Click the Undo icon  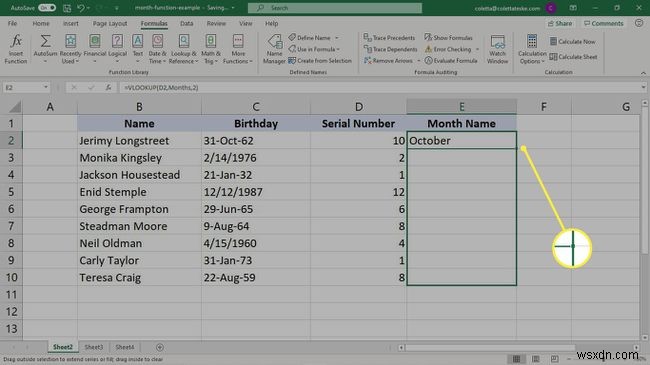click(81, 8)
